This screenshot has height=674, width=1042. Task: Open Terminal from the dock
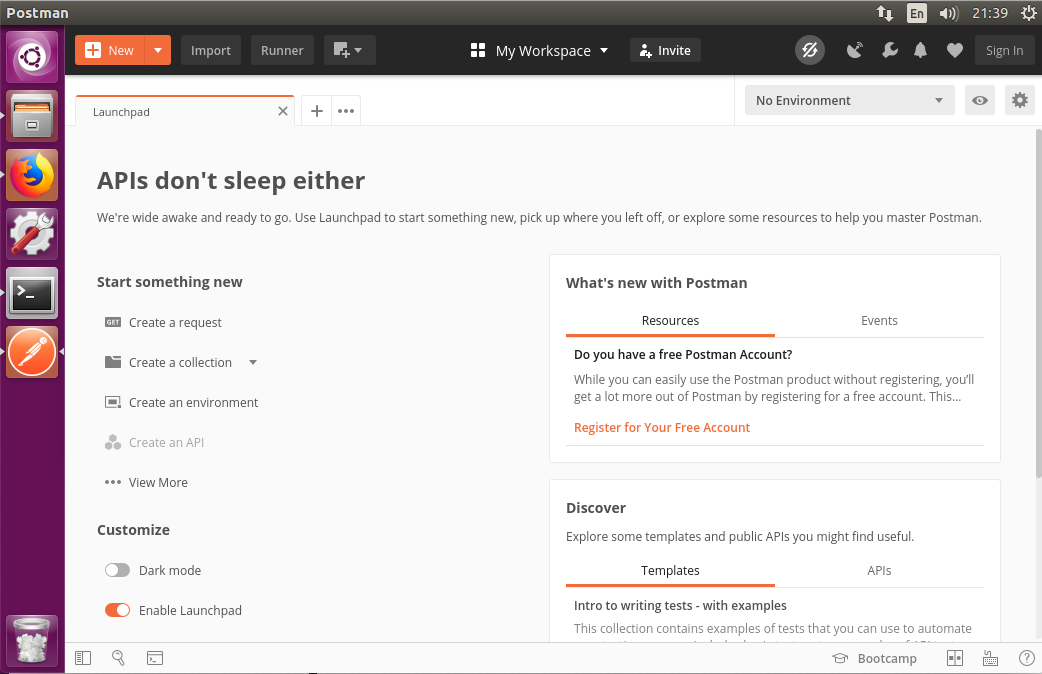coord(32,293)
